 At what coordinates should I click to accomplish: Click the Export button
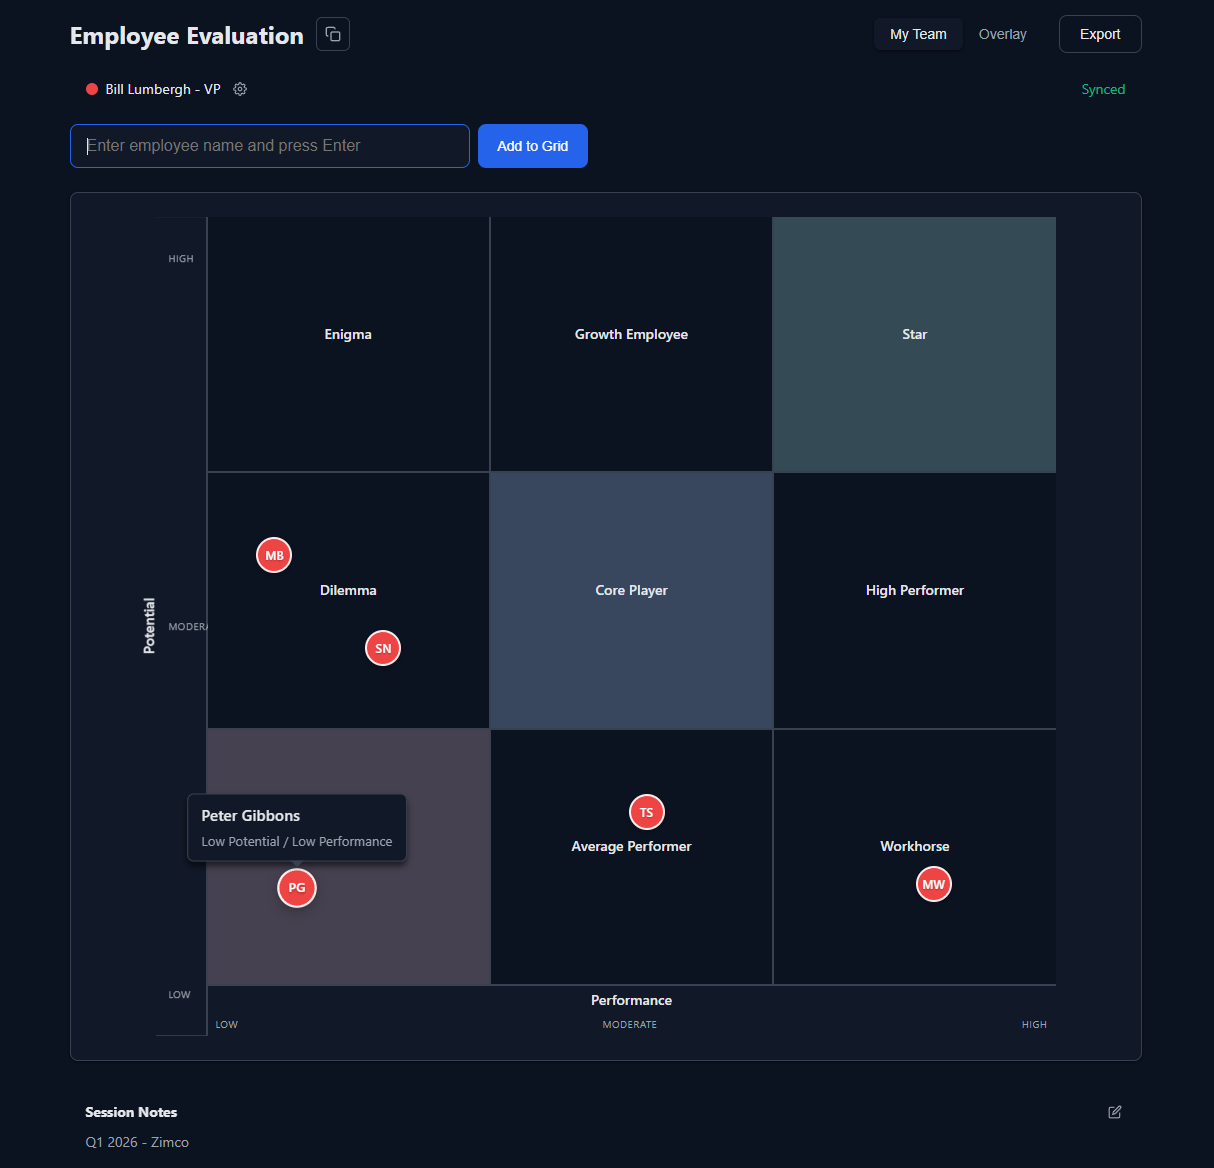point(1099,33)
